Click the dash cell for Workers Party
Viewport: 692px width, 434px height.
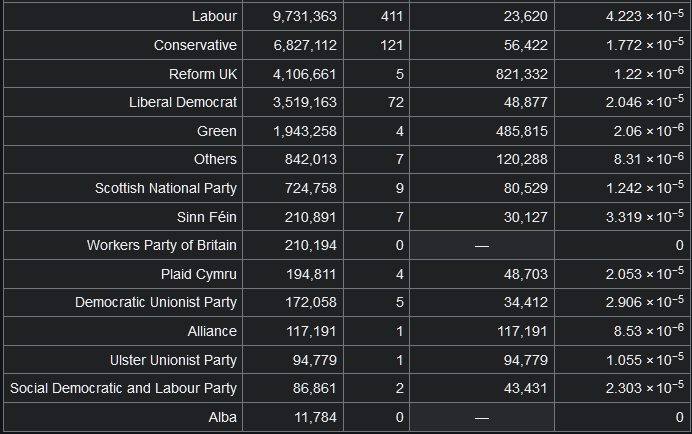tap(482, 245)
